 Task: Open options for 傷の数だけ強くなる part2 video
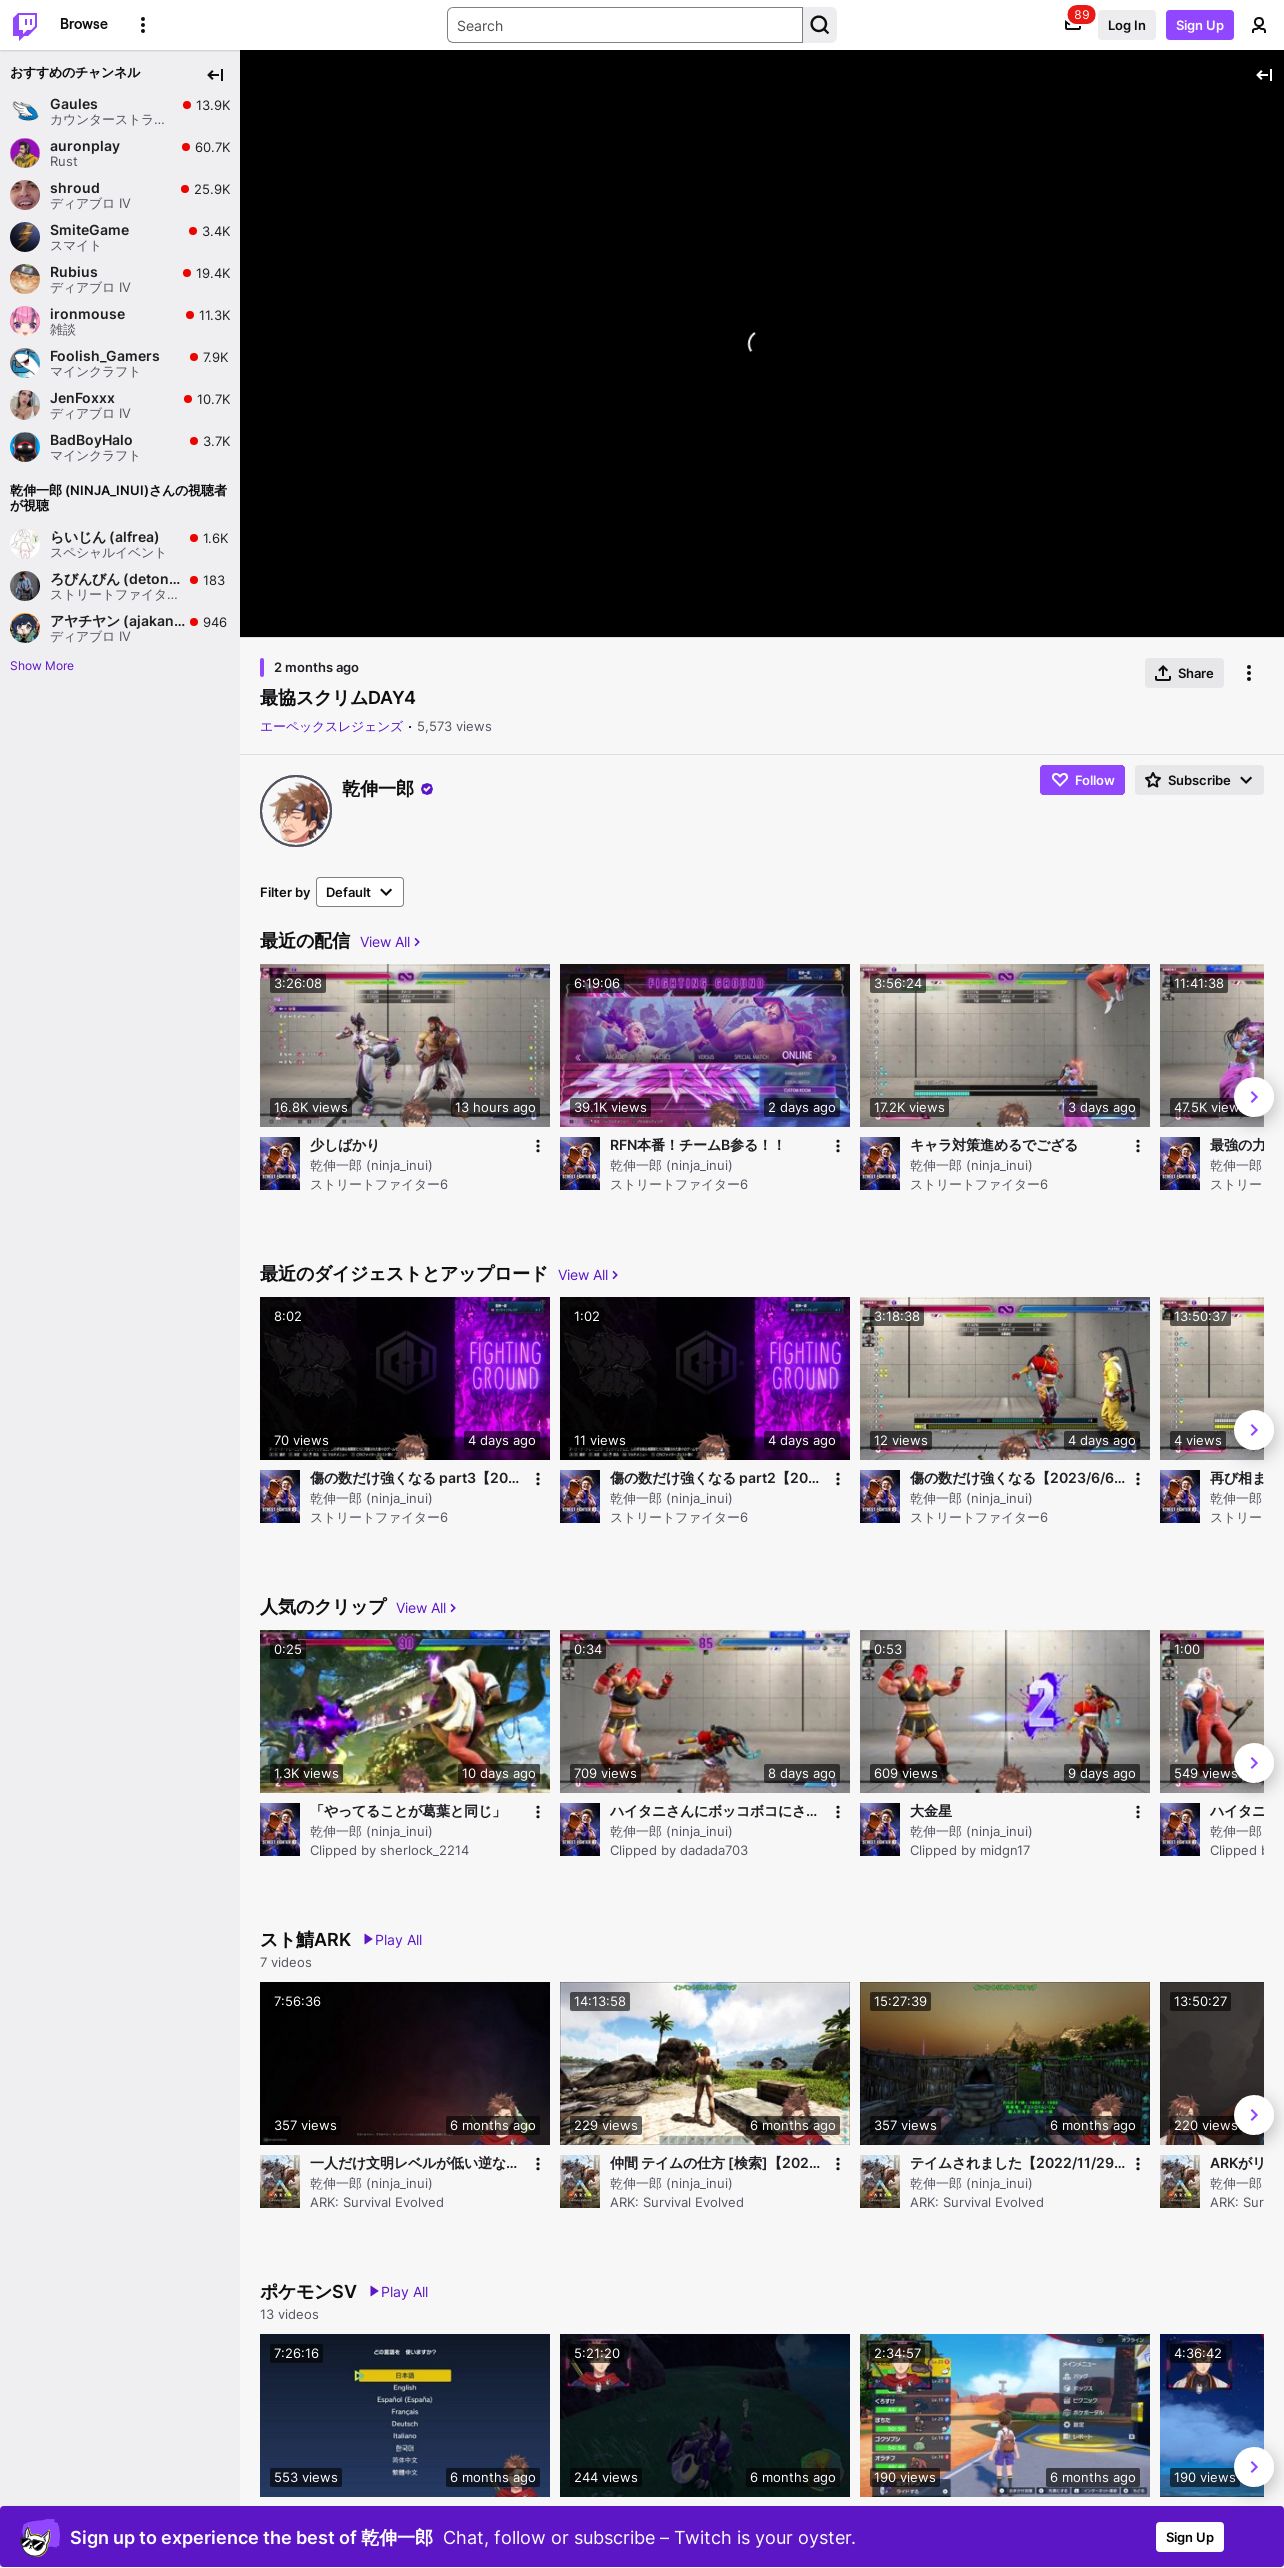click(x=838, y=1479)
